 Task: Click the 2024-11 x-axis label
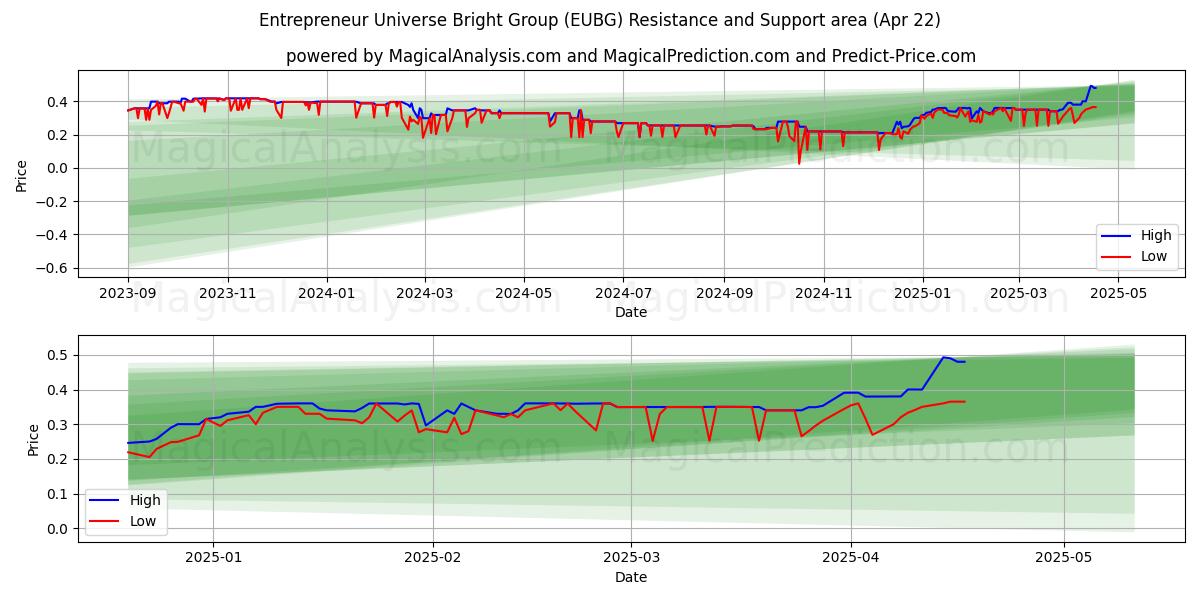tap(824, 294)
